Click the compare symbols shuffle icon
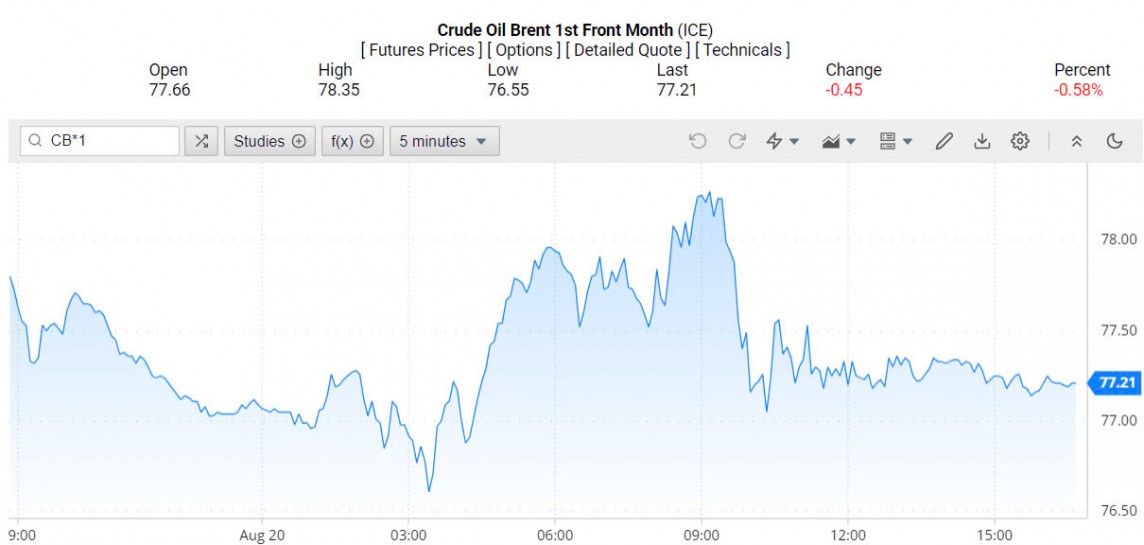The width and height of the screenshot is (1144, 545). [x=201, y=141]
